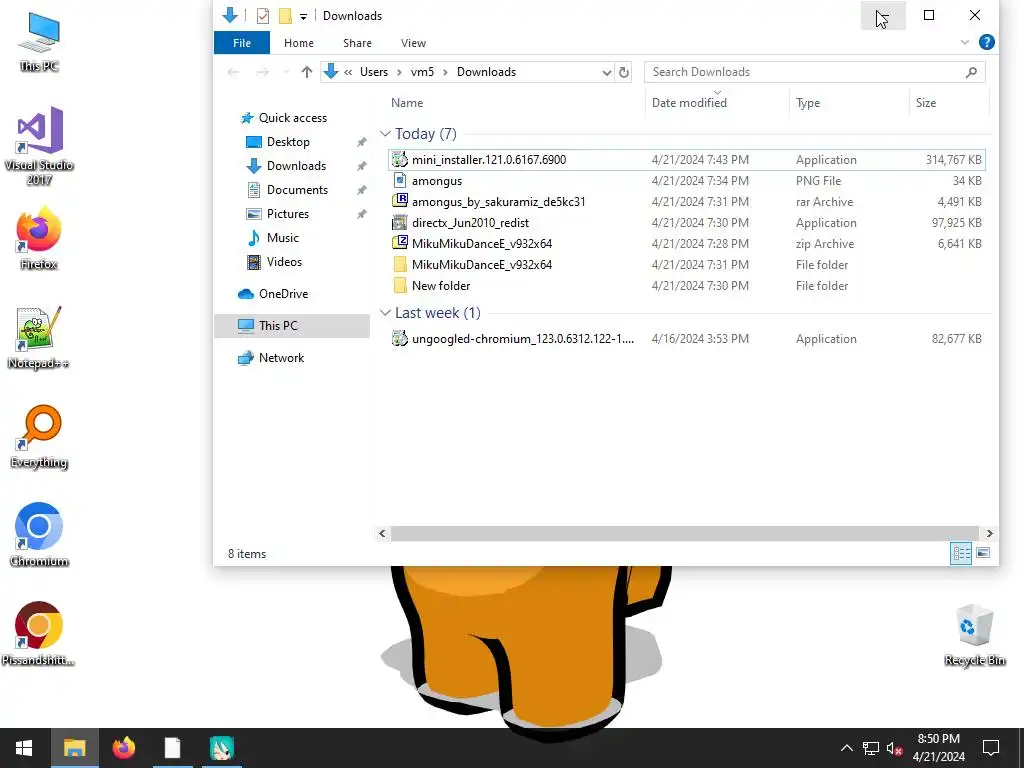
Task: Open Videos in navigation pane
Action: point(284,262)
